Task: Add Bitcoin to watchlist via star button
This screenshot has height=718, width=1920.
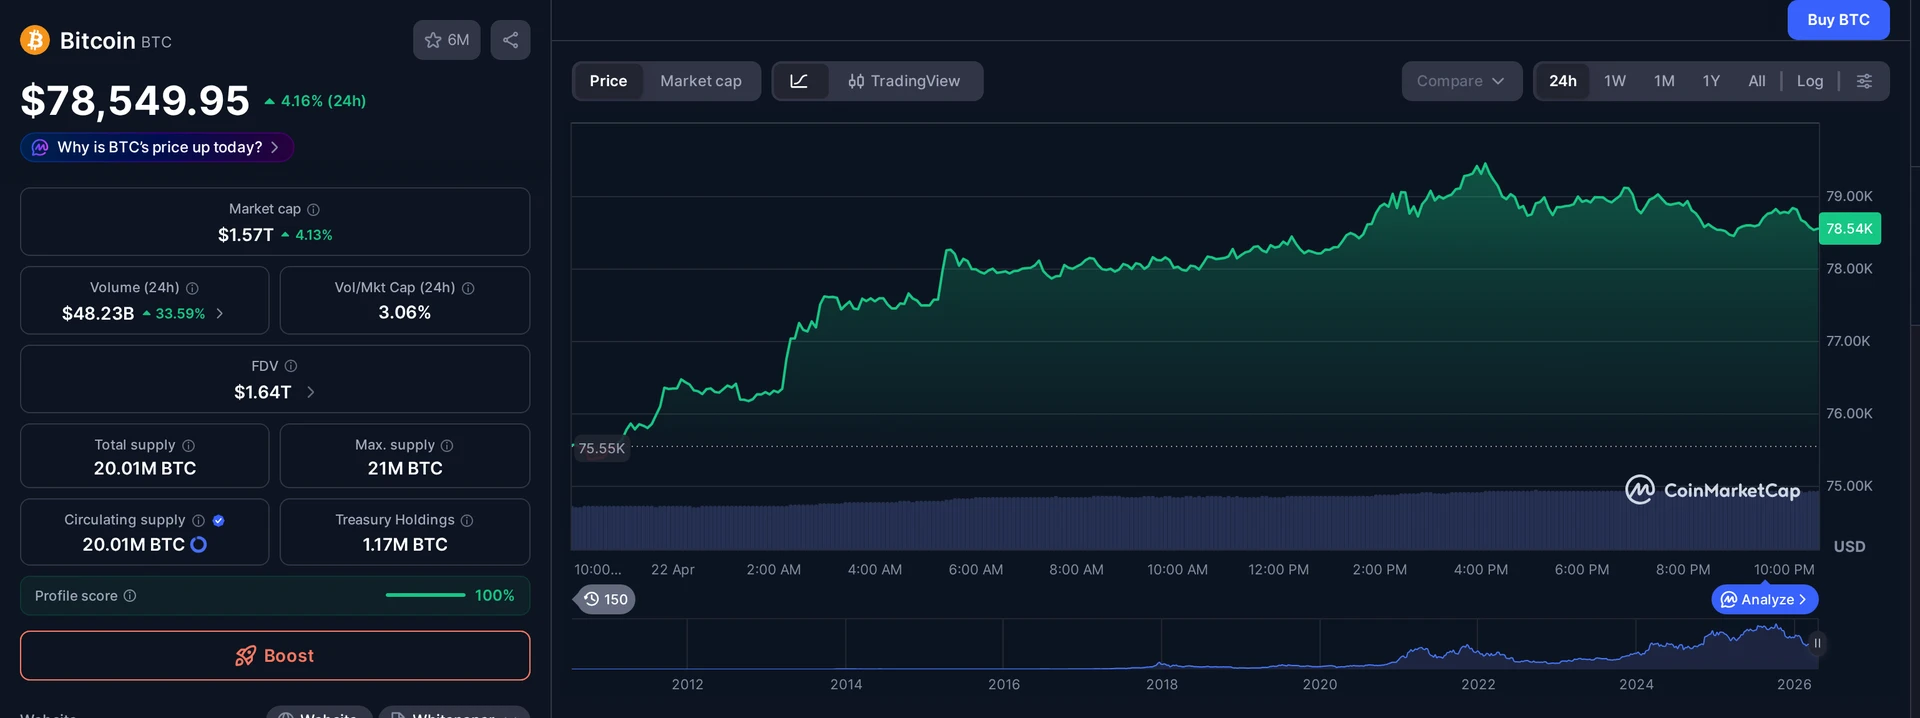Action: pos(447,40)
